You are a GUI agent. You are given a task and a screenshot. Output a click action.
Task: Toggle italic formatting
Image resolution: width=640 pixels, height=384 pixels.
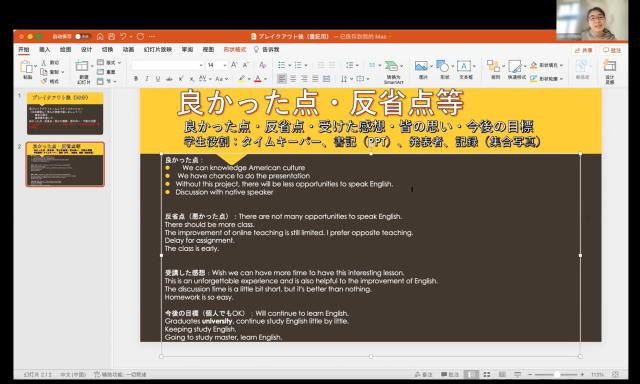pyautogui.click(x=147, y=79)
